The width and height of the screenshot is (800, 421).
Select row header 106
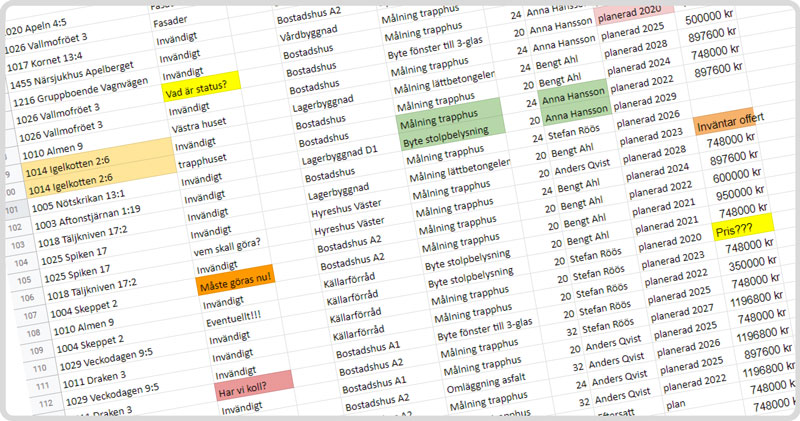27,298
